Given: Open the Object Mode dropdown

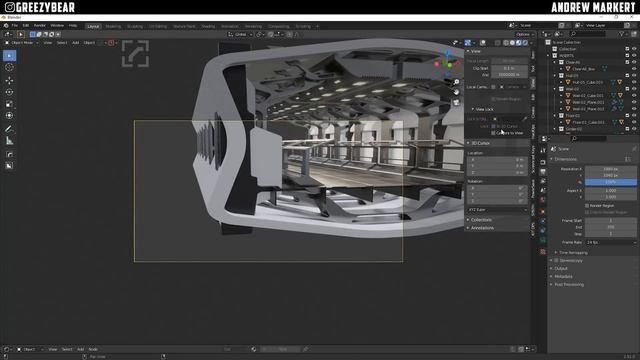Looking at the screenshot, I should pos(21,42).
